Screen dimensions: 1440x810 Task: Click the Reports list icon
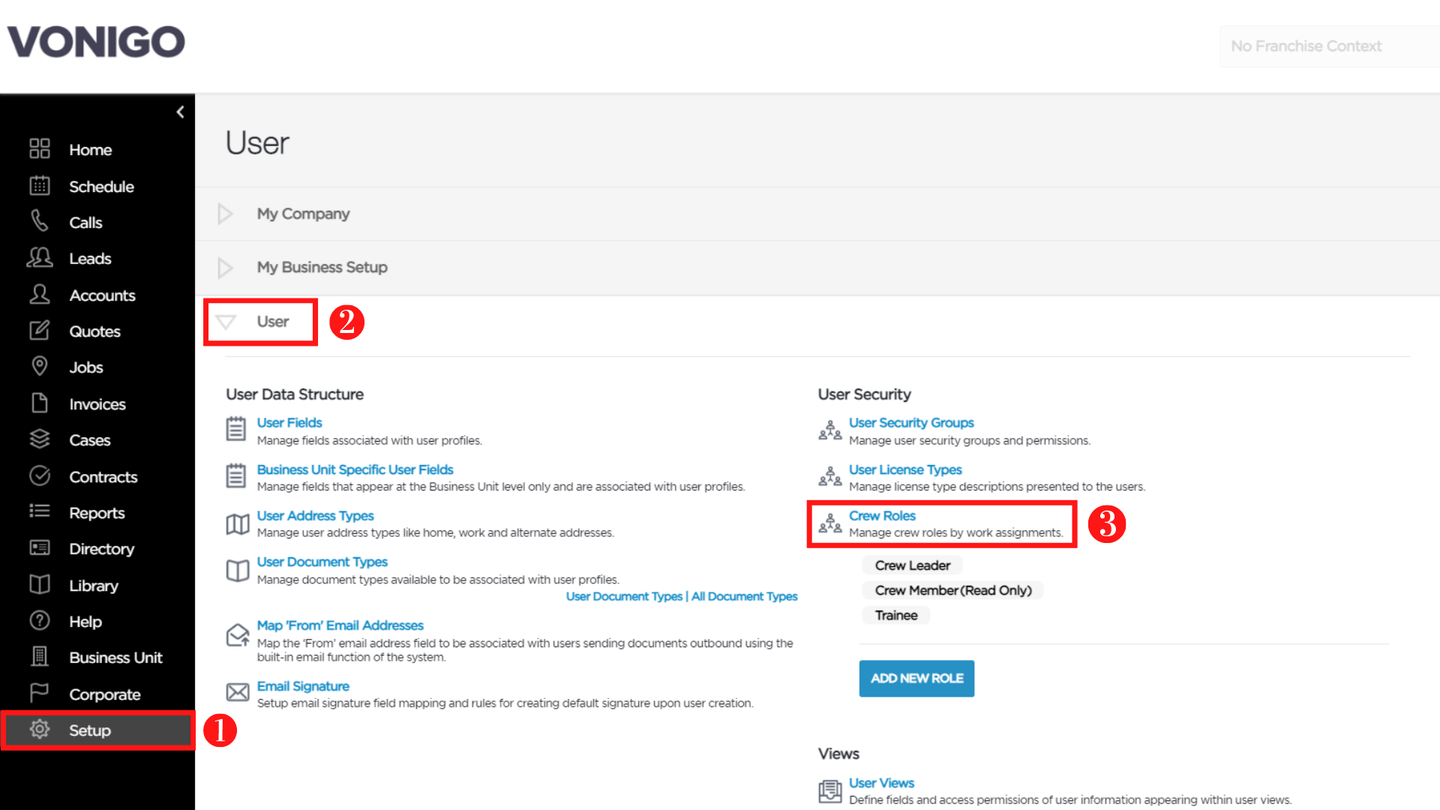tap(39, 512)
